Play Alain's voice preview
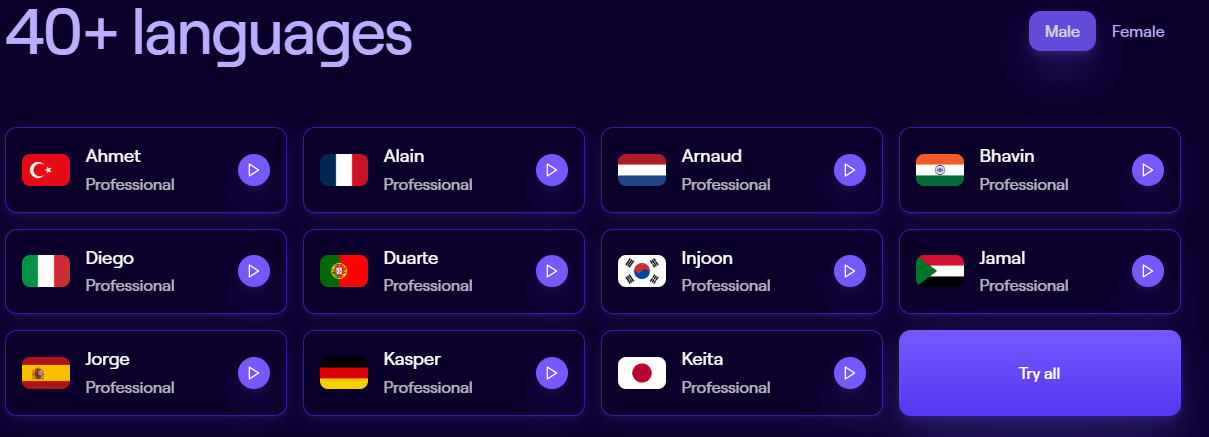This screenshot has height=437, width=1209. point(552,170)
